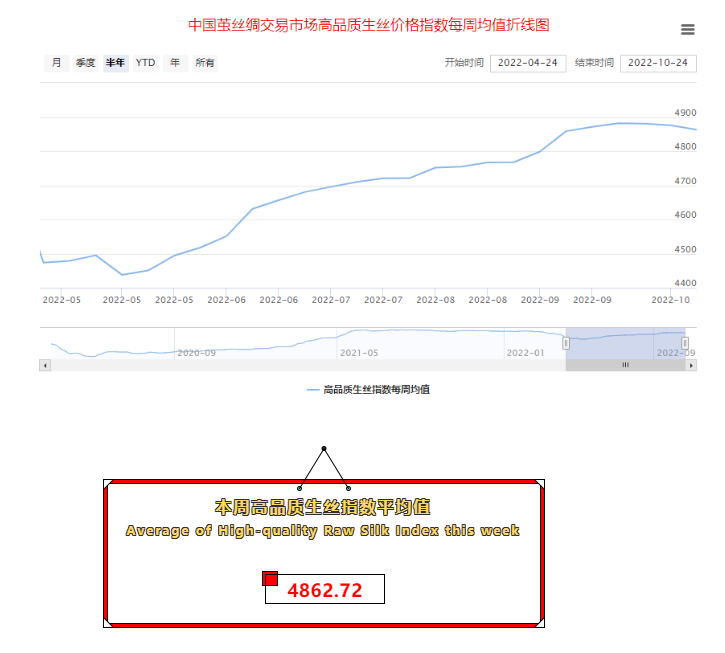This screenshot has height=653, width=725.
Task: Select the 季度 (quarter) range button
Action: click(x=86, y=63)
